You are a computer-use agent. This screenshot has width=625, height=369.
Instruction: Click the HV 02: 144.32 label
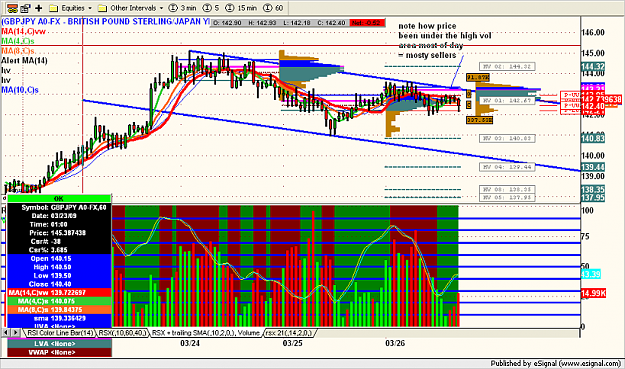507,67
